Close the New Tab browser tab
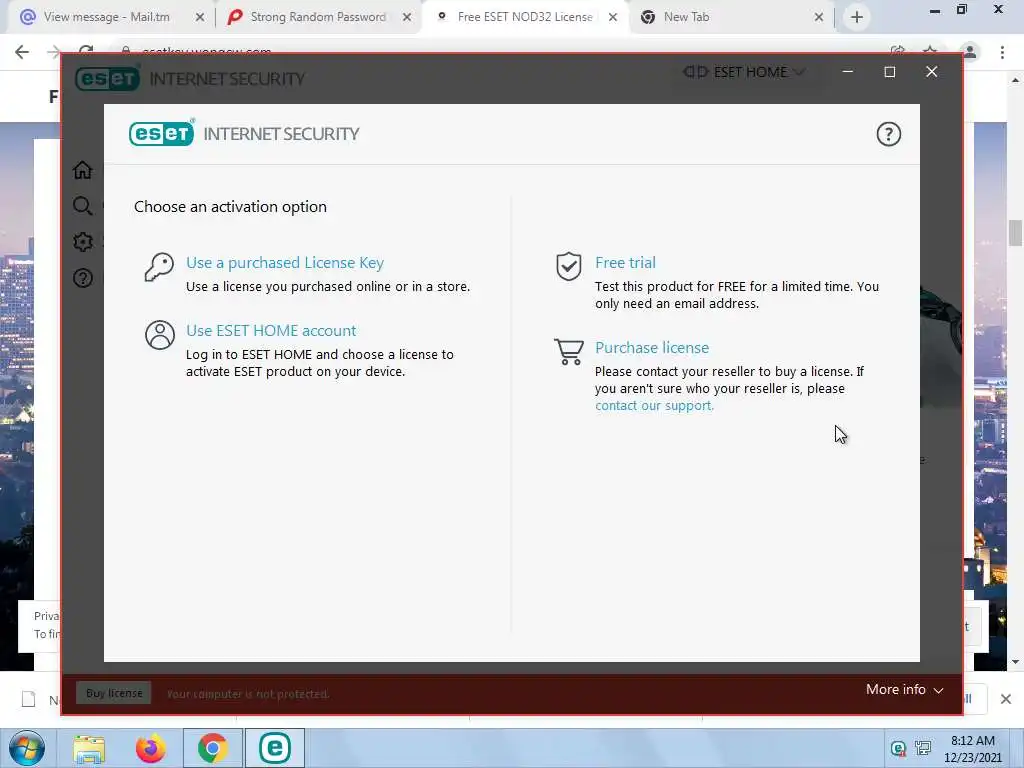The image size is (1024, 768). click(x=819, y=18)
